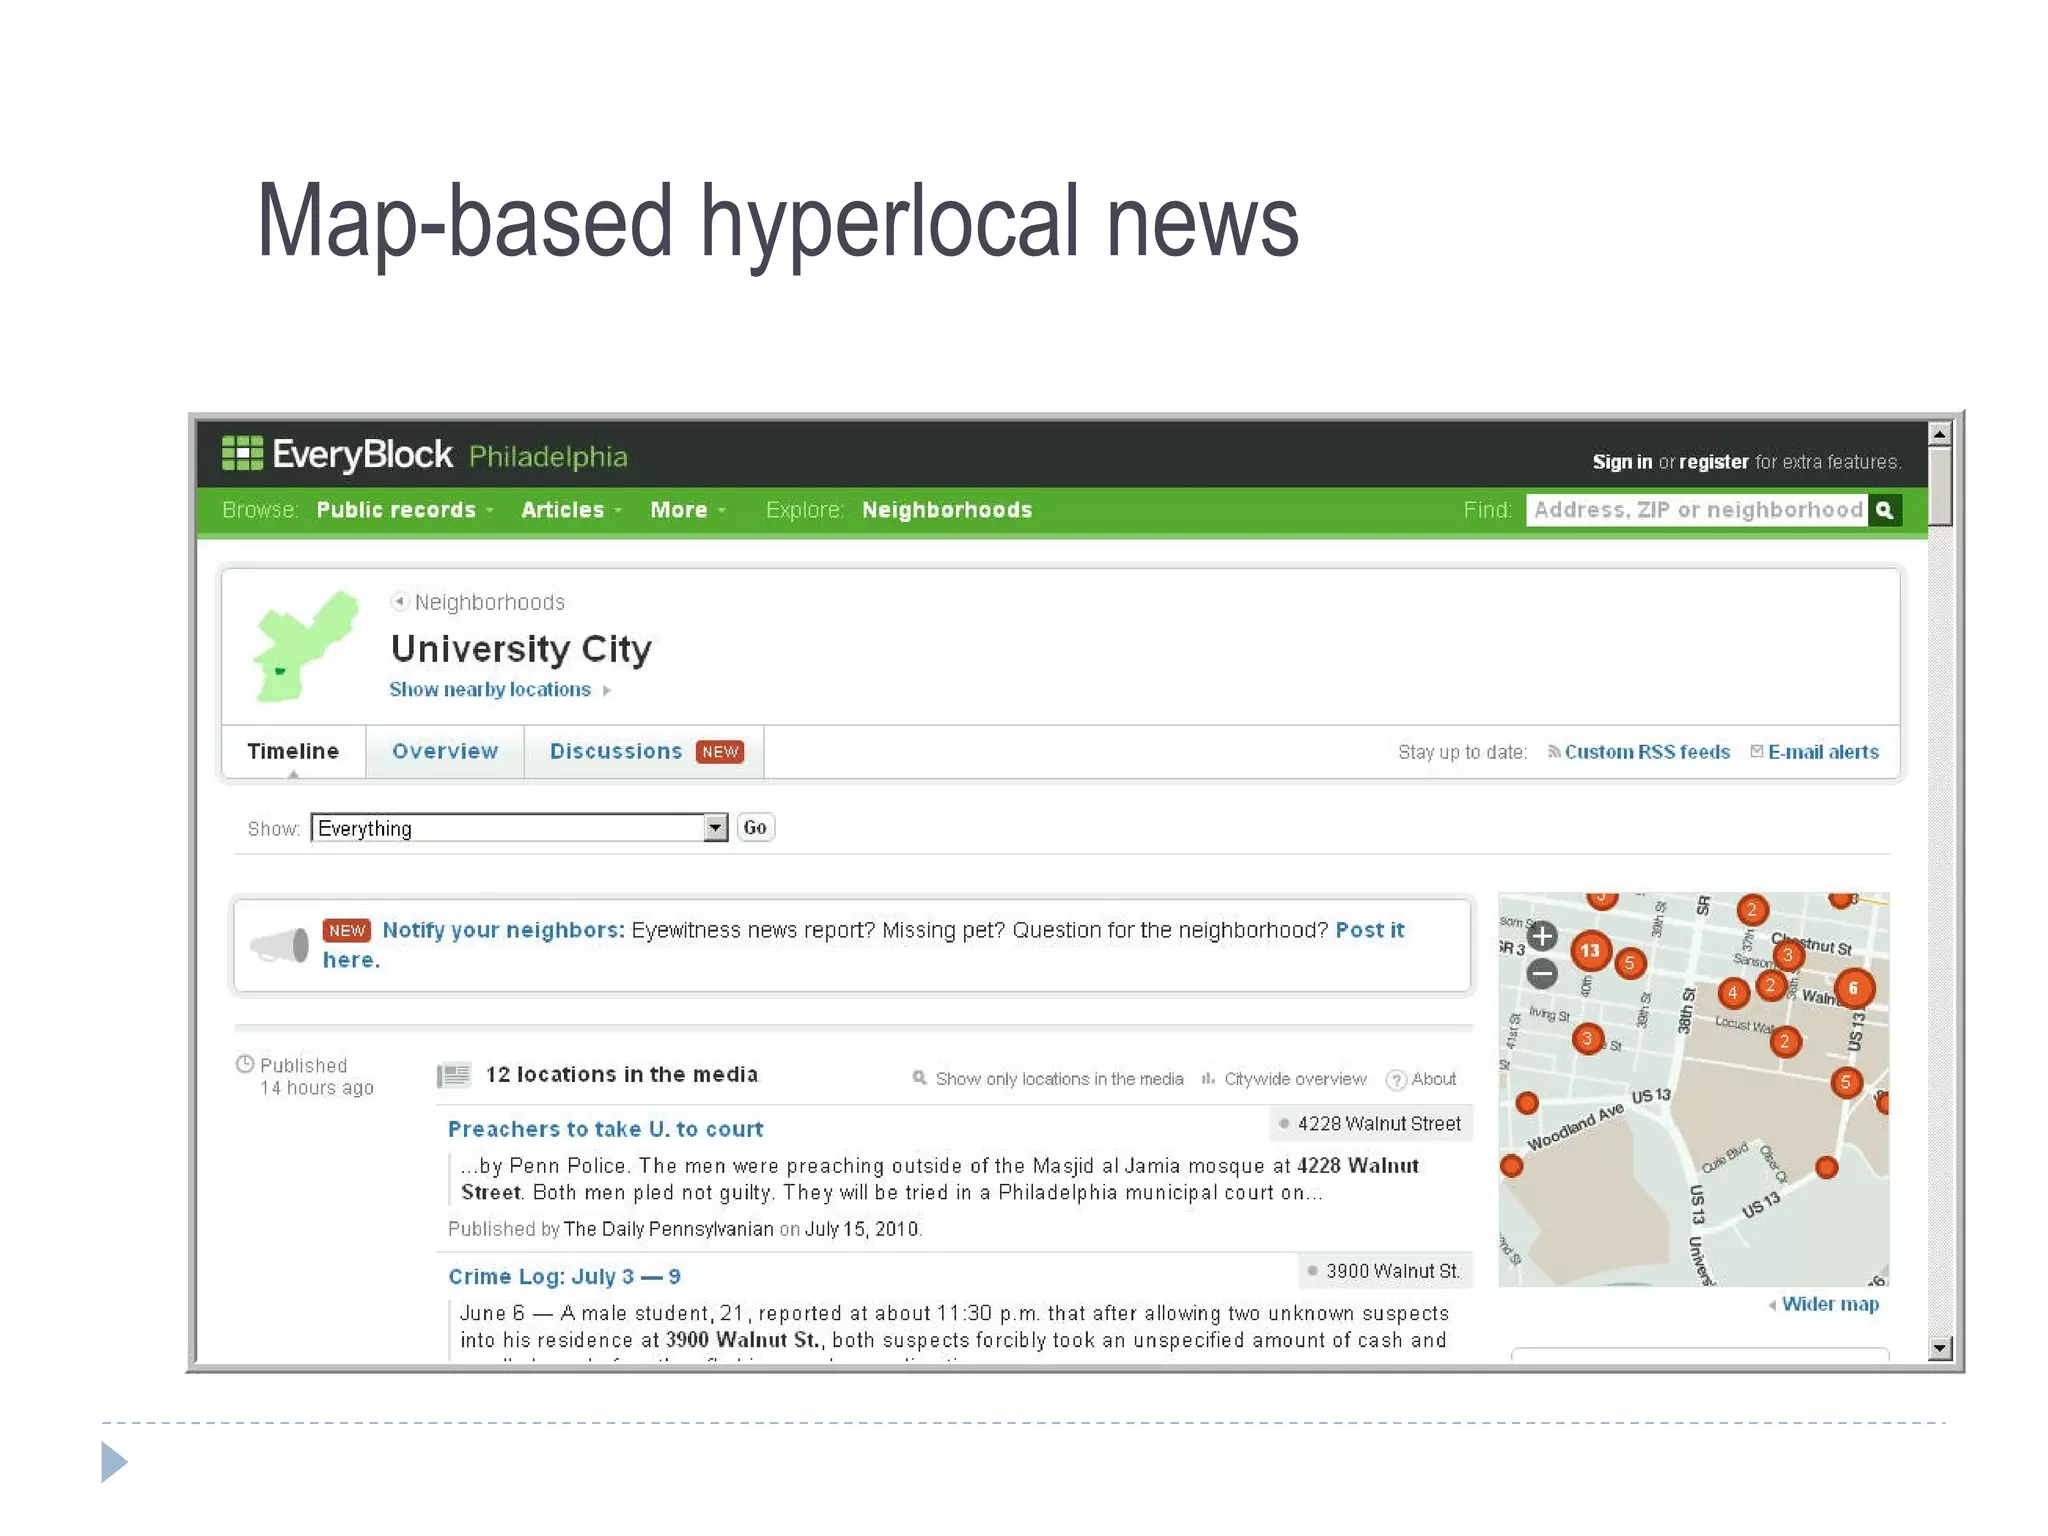
Task: Click the map zoom out minus button
Action: (x=1542, y=973)
